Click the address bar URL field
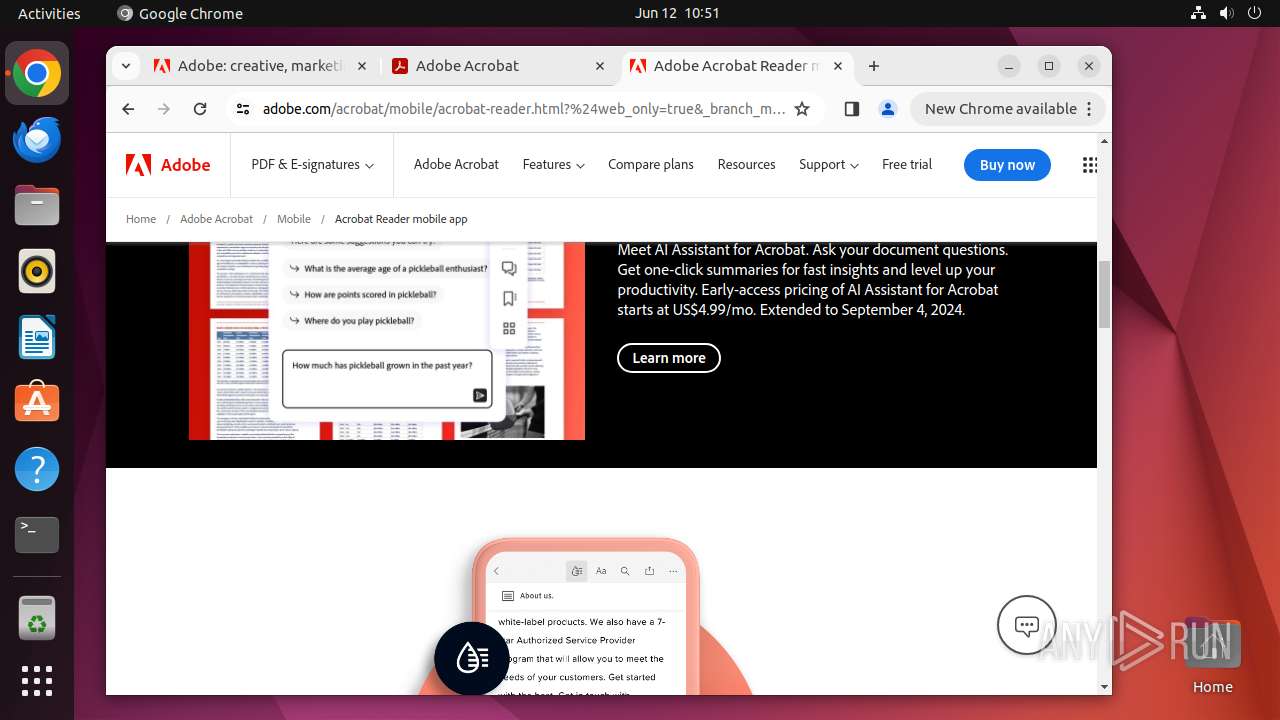The height and width of the screenshot is (720, 1280). click(524, 109)
